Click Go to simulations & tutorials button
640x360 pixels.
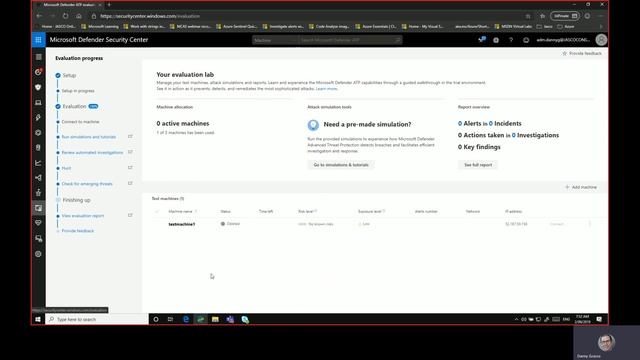point(341,165)
